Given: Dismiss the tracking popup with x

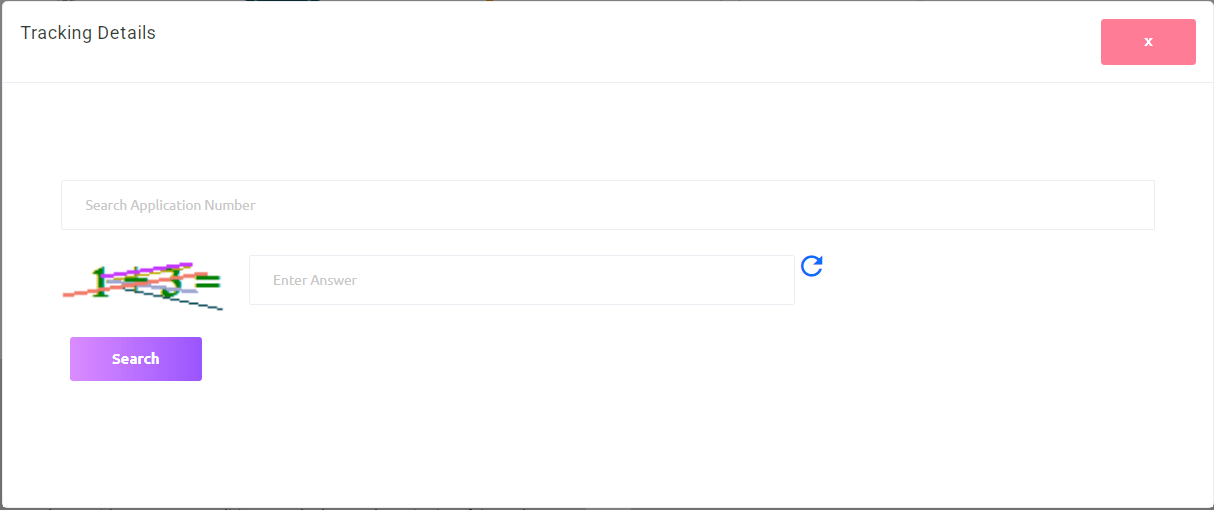Looking at the screenshot, I should 1148,42.
